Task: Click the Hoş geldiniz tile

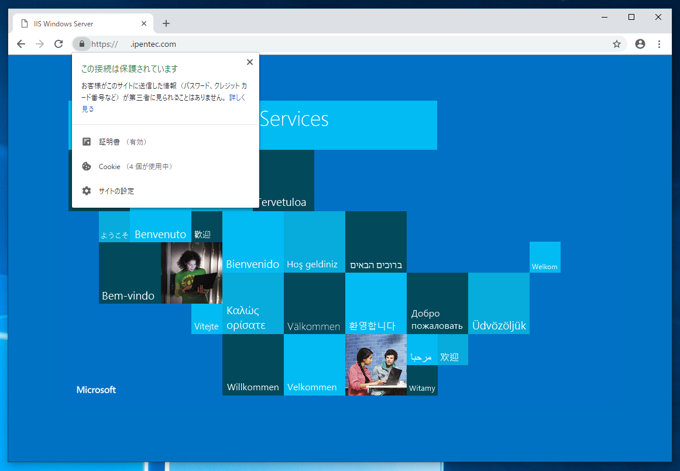Action: click(x=314, y=242)
